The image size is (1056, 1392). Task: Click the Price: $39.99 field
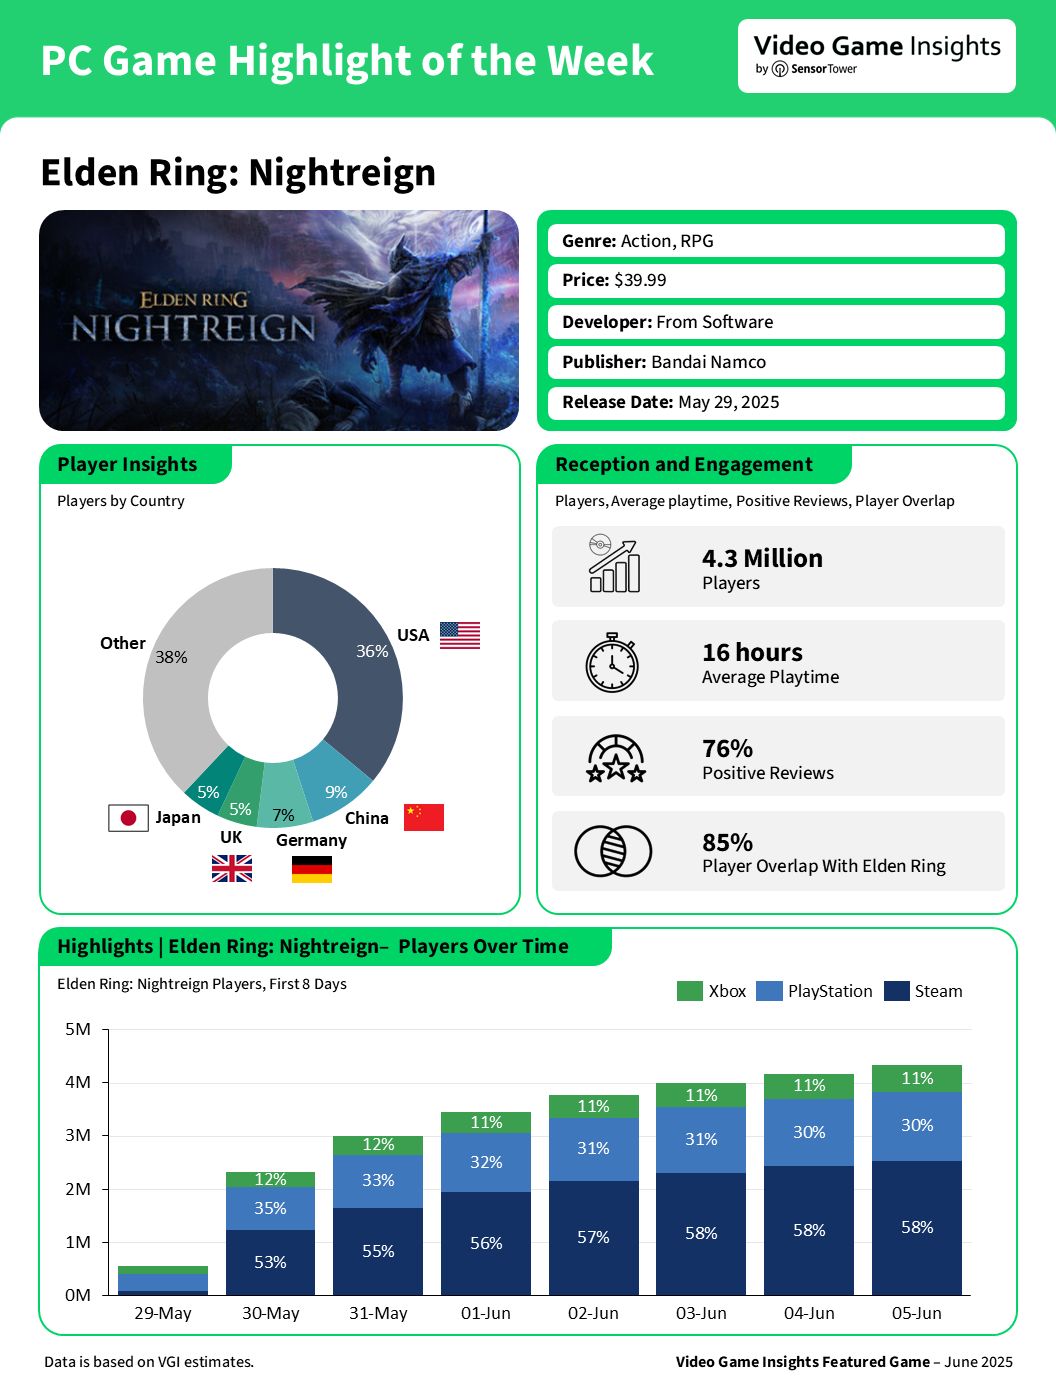776,281
